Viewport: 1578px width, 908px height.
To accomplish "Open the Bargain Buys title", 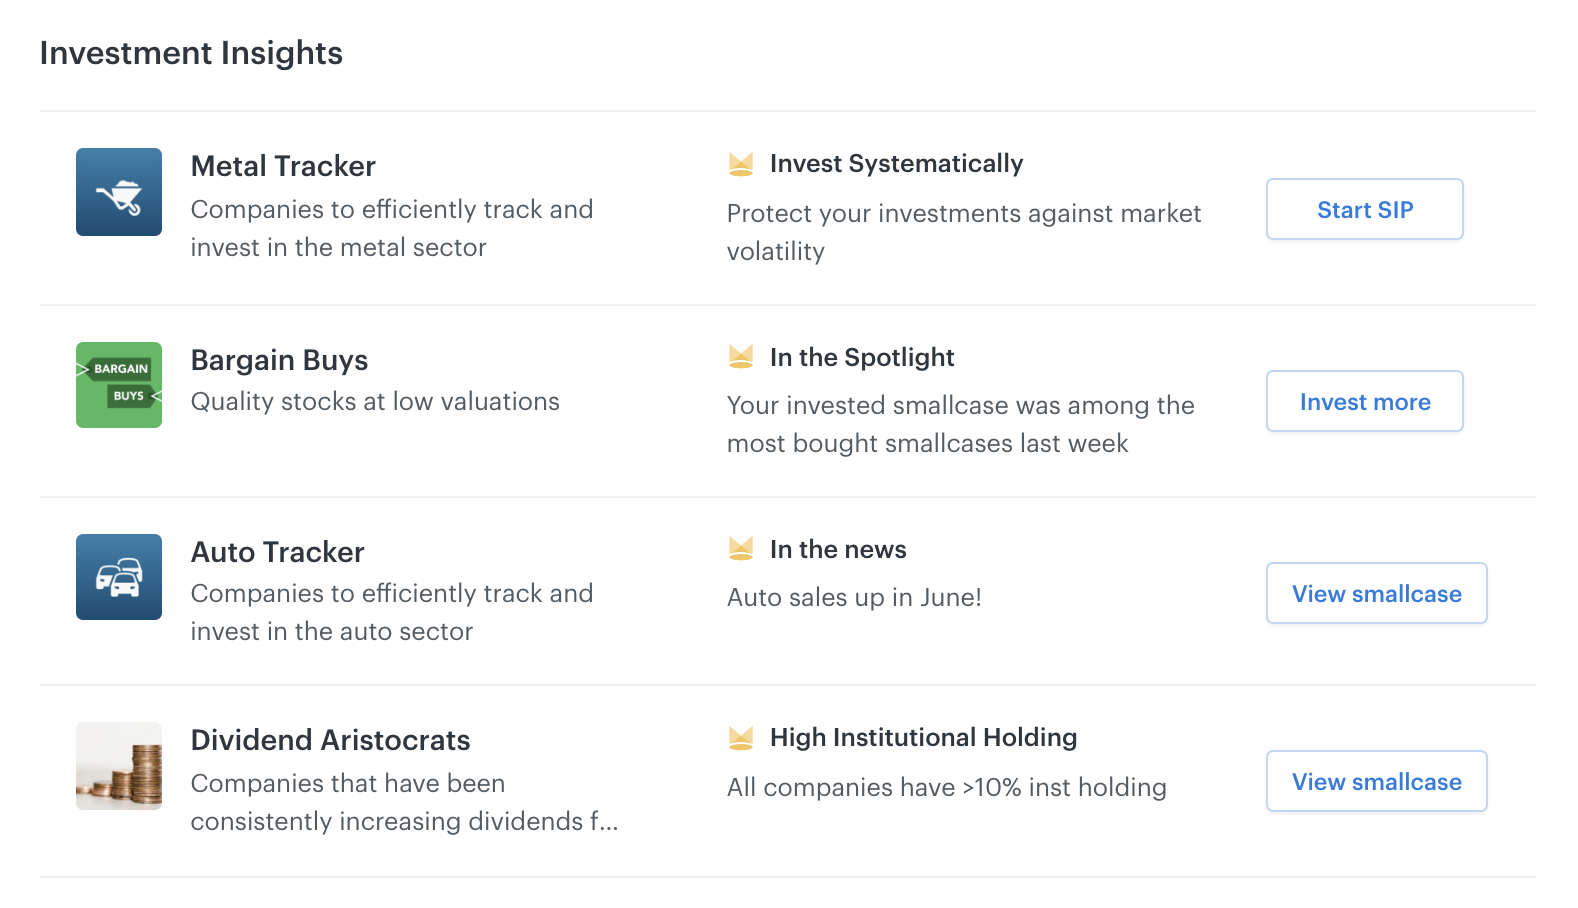I will (279, 360).
